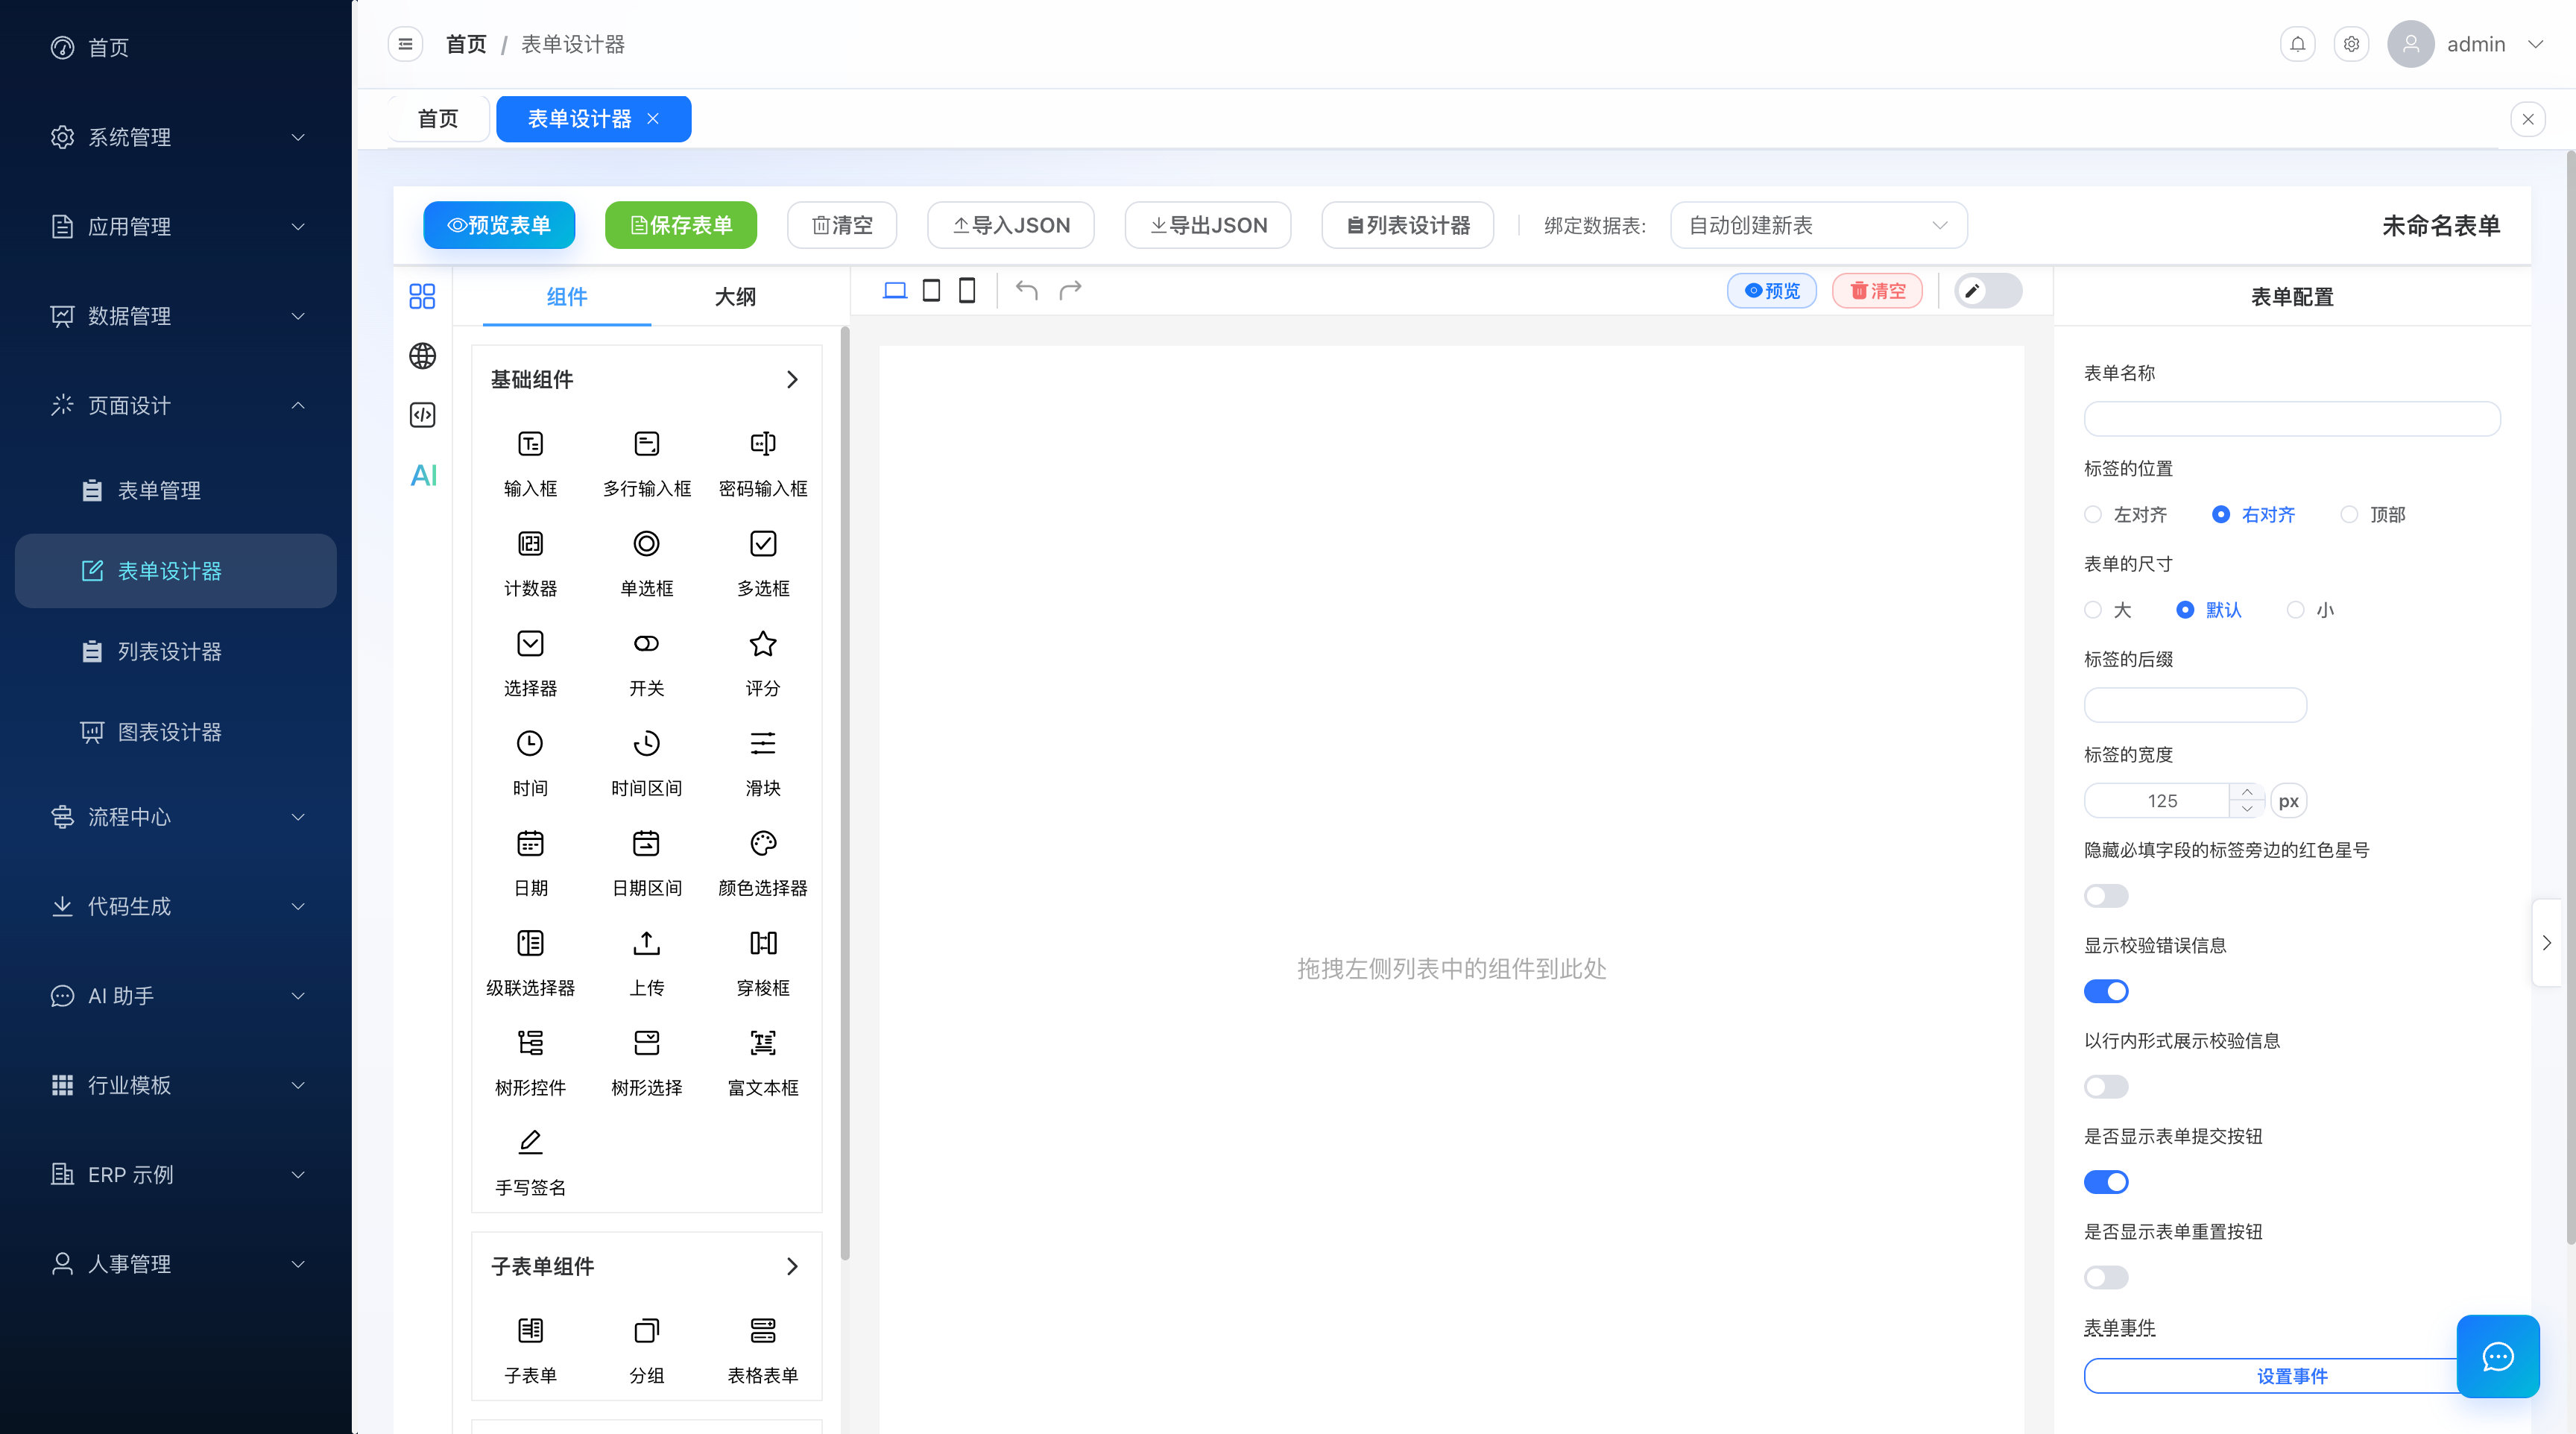
Task: Open the 绑定数据表 dropdown
Action: click(x=1818, y=226)
